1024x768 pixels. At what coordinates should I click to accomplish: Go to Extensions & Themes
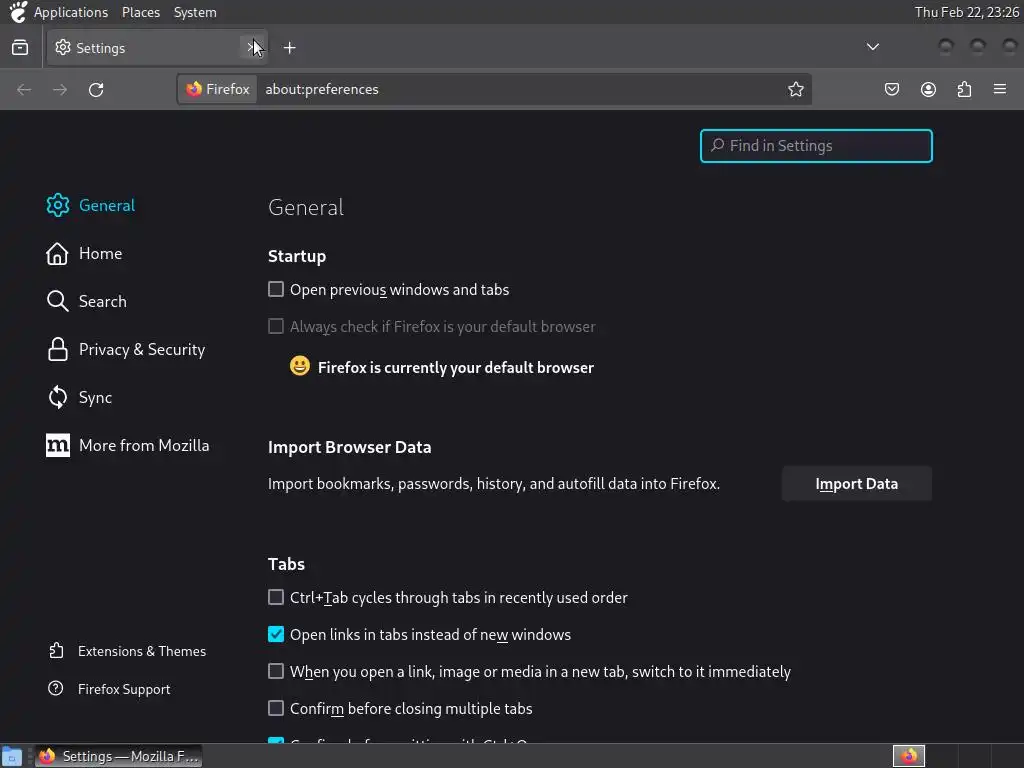coord(141,651)
